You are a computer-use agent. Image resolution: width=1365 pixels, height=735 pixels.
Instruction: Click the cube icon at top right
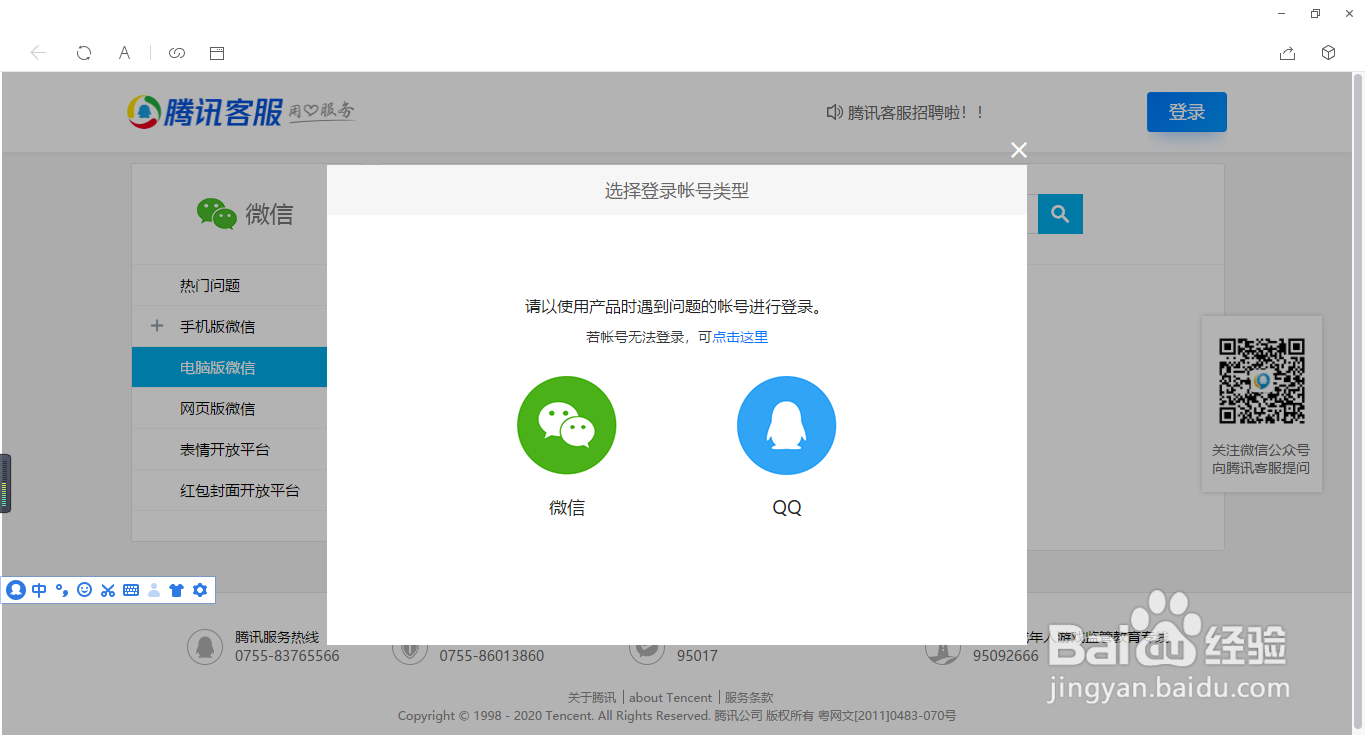[x=1328, y=53]
